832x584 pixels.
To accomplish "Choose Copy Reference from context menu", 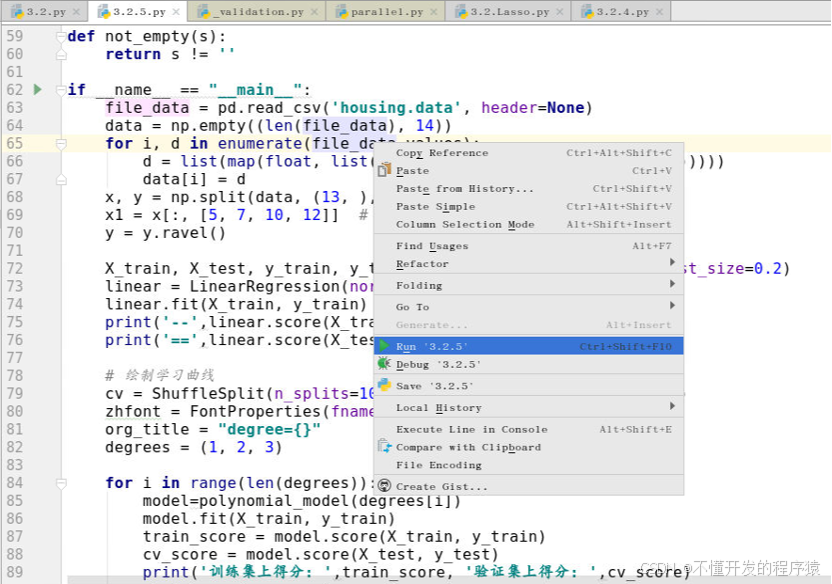I will [x=528, y=153].
